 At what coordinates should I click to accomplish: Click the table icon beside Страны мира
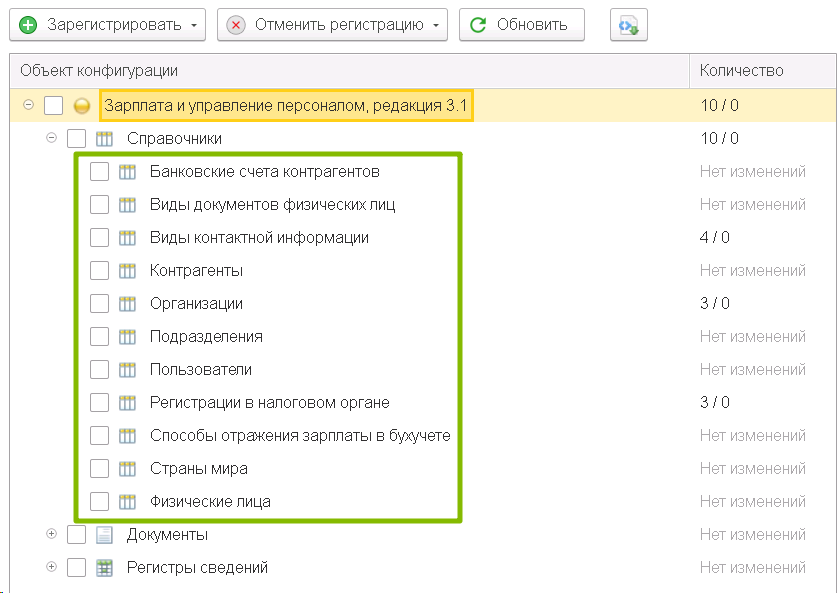point(127,469)
